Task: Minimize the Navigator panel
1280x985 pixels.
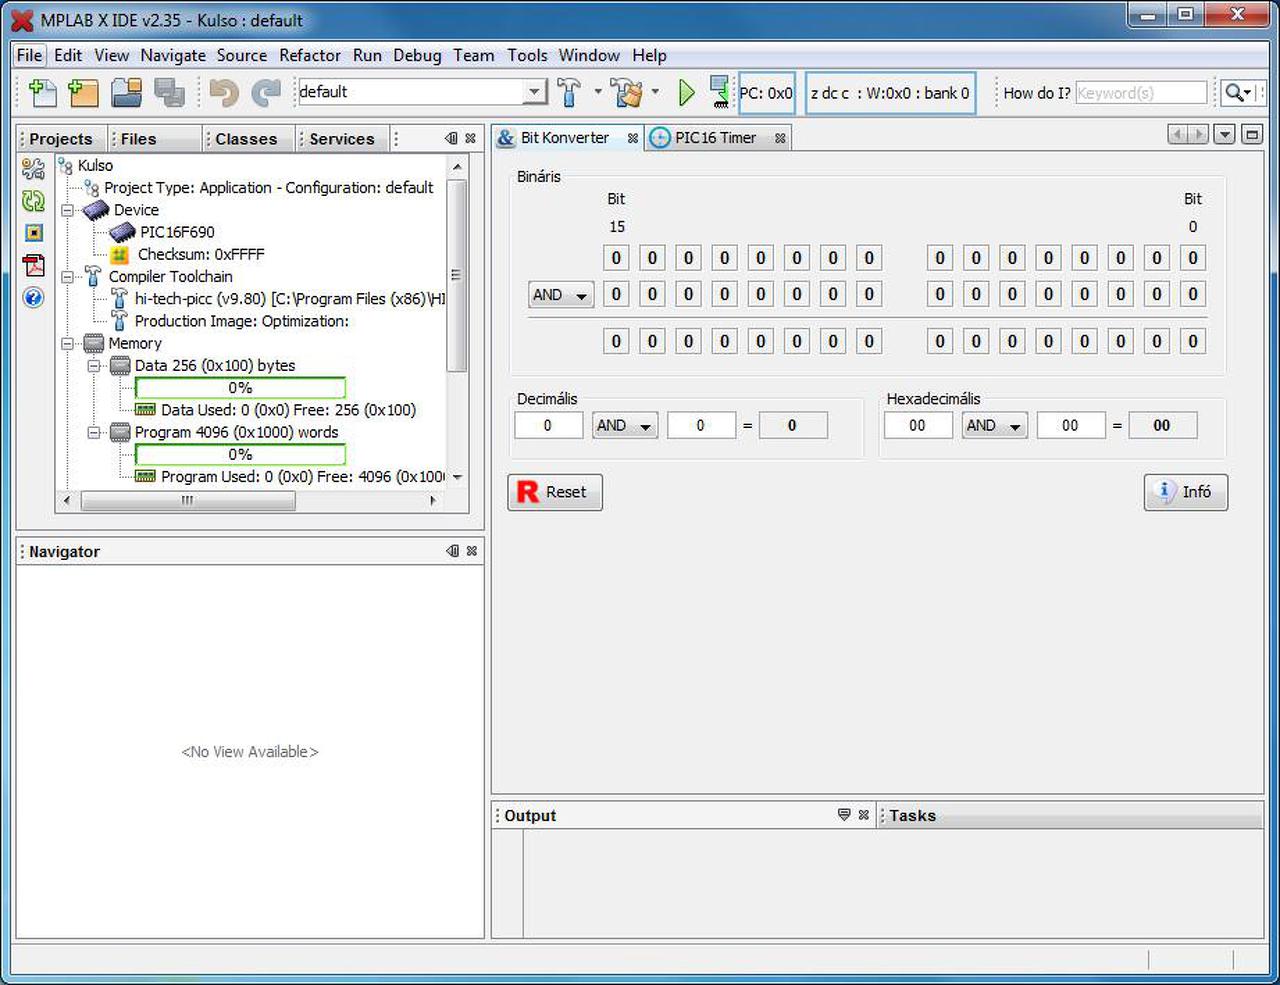Action: [x=452, y=551]
